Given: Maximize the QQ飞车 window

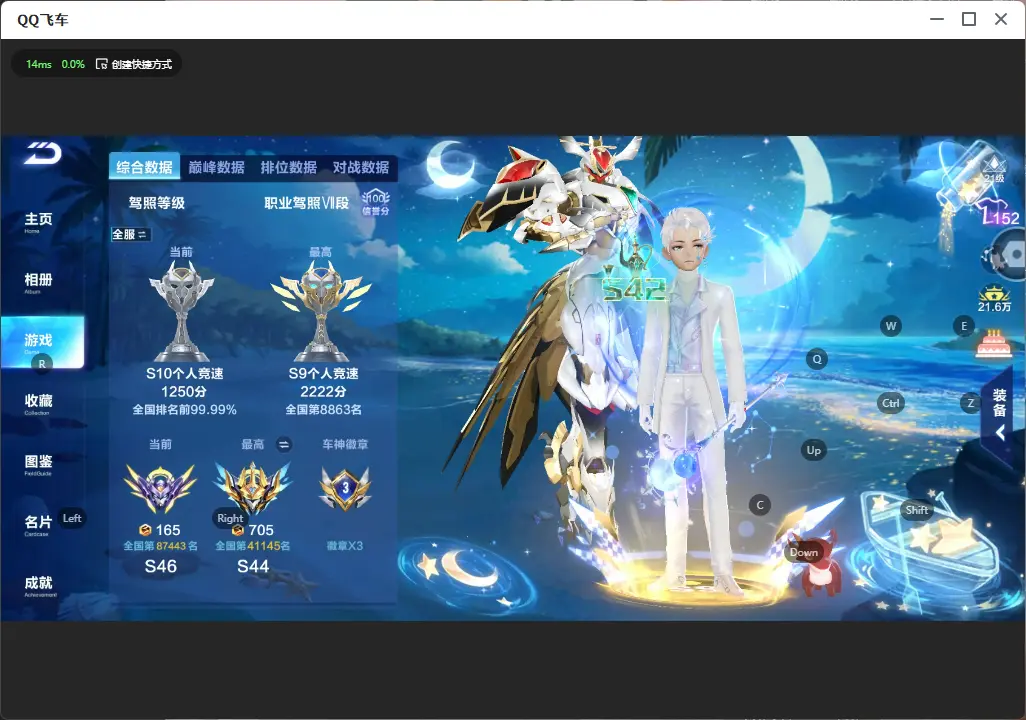Looking at the screenshot, I should (969, 20).
